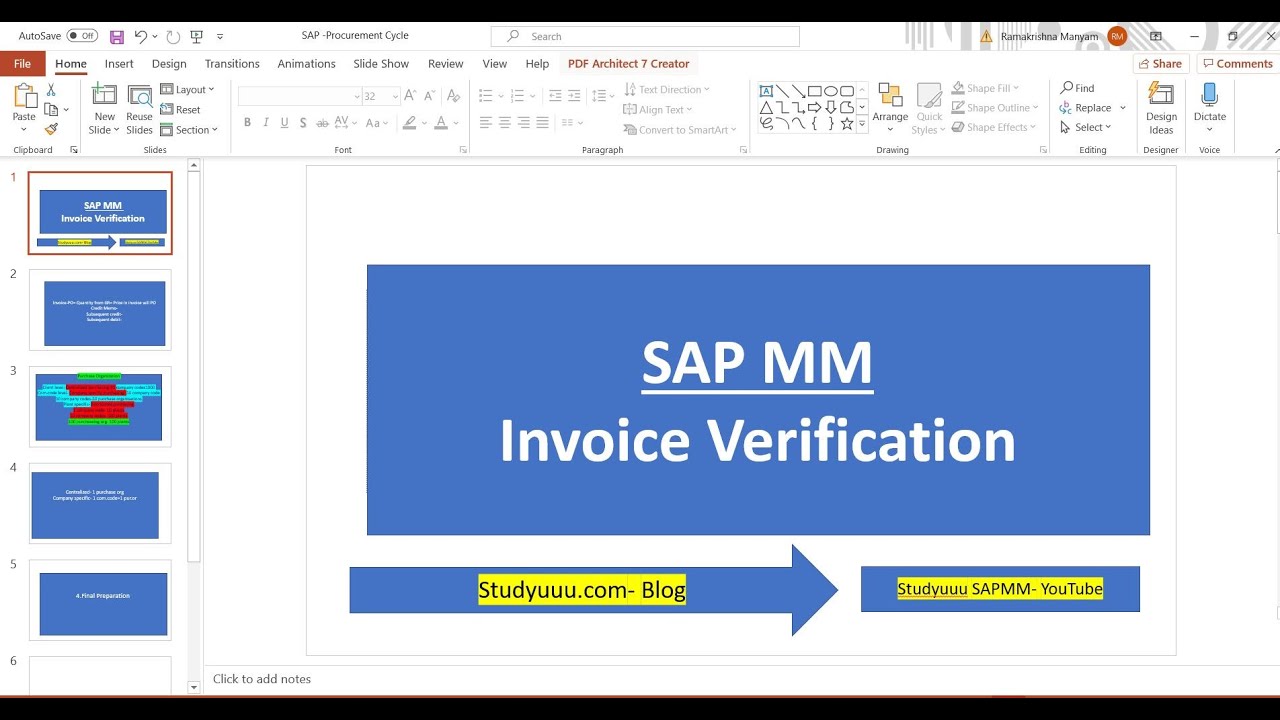This screenshot has width=1280, height=720.
Task: Clear all formatting icon
Action: (x=453, y=96)
